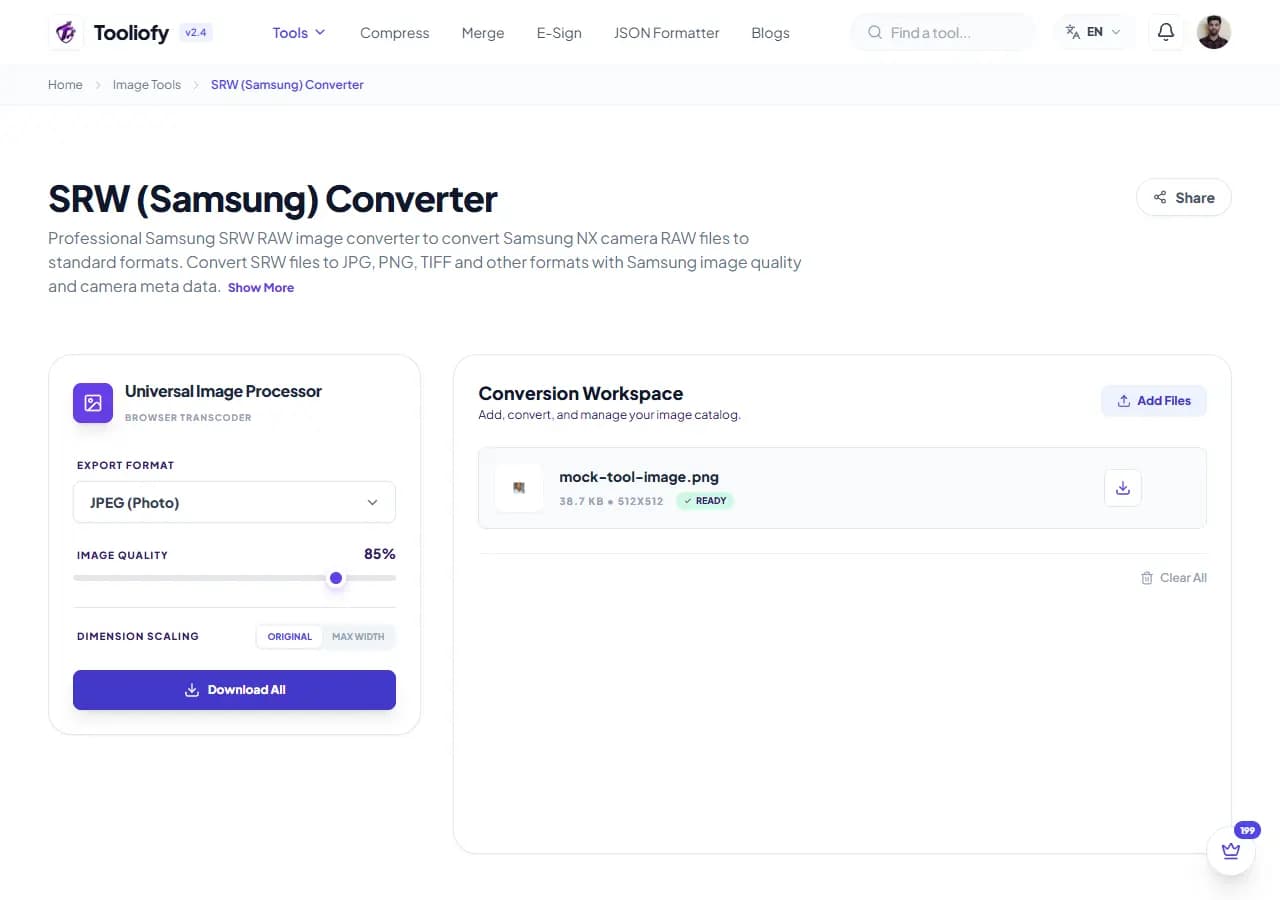Go to E-Sign page
Screen dimensions: 1280x900
(559, 33)
